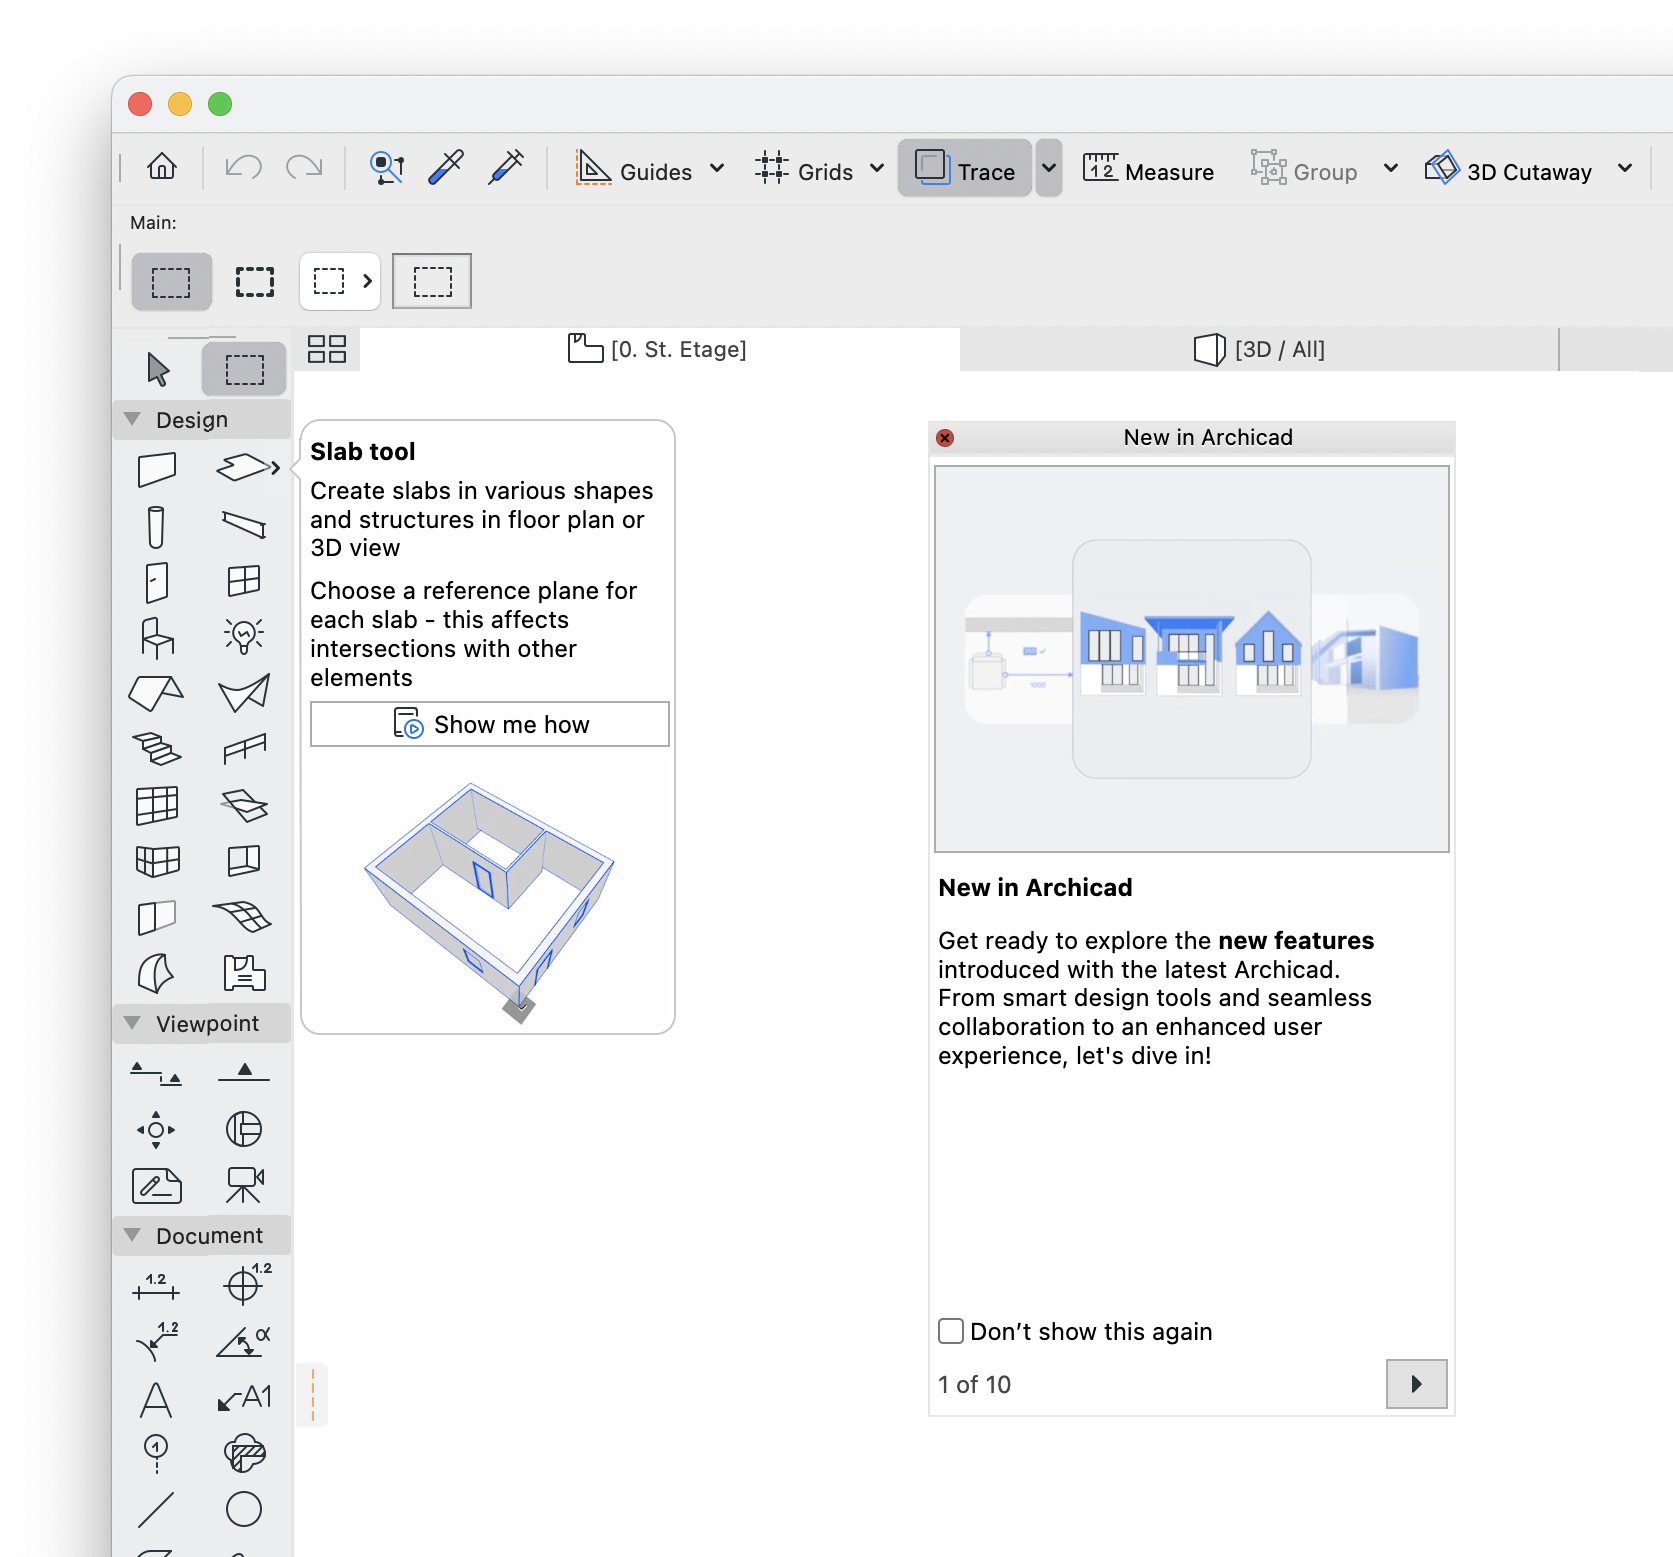This screenshot has width=1673, height=1557.
Task: Enable Trace mode in the toolbar
Action: [963, 168]
